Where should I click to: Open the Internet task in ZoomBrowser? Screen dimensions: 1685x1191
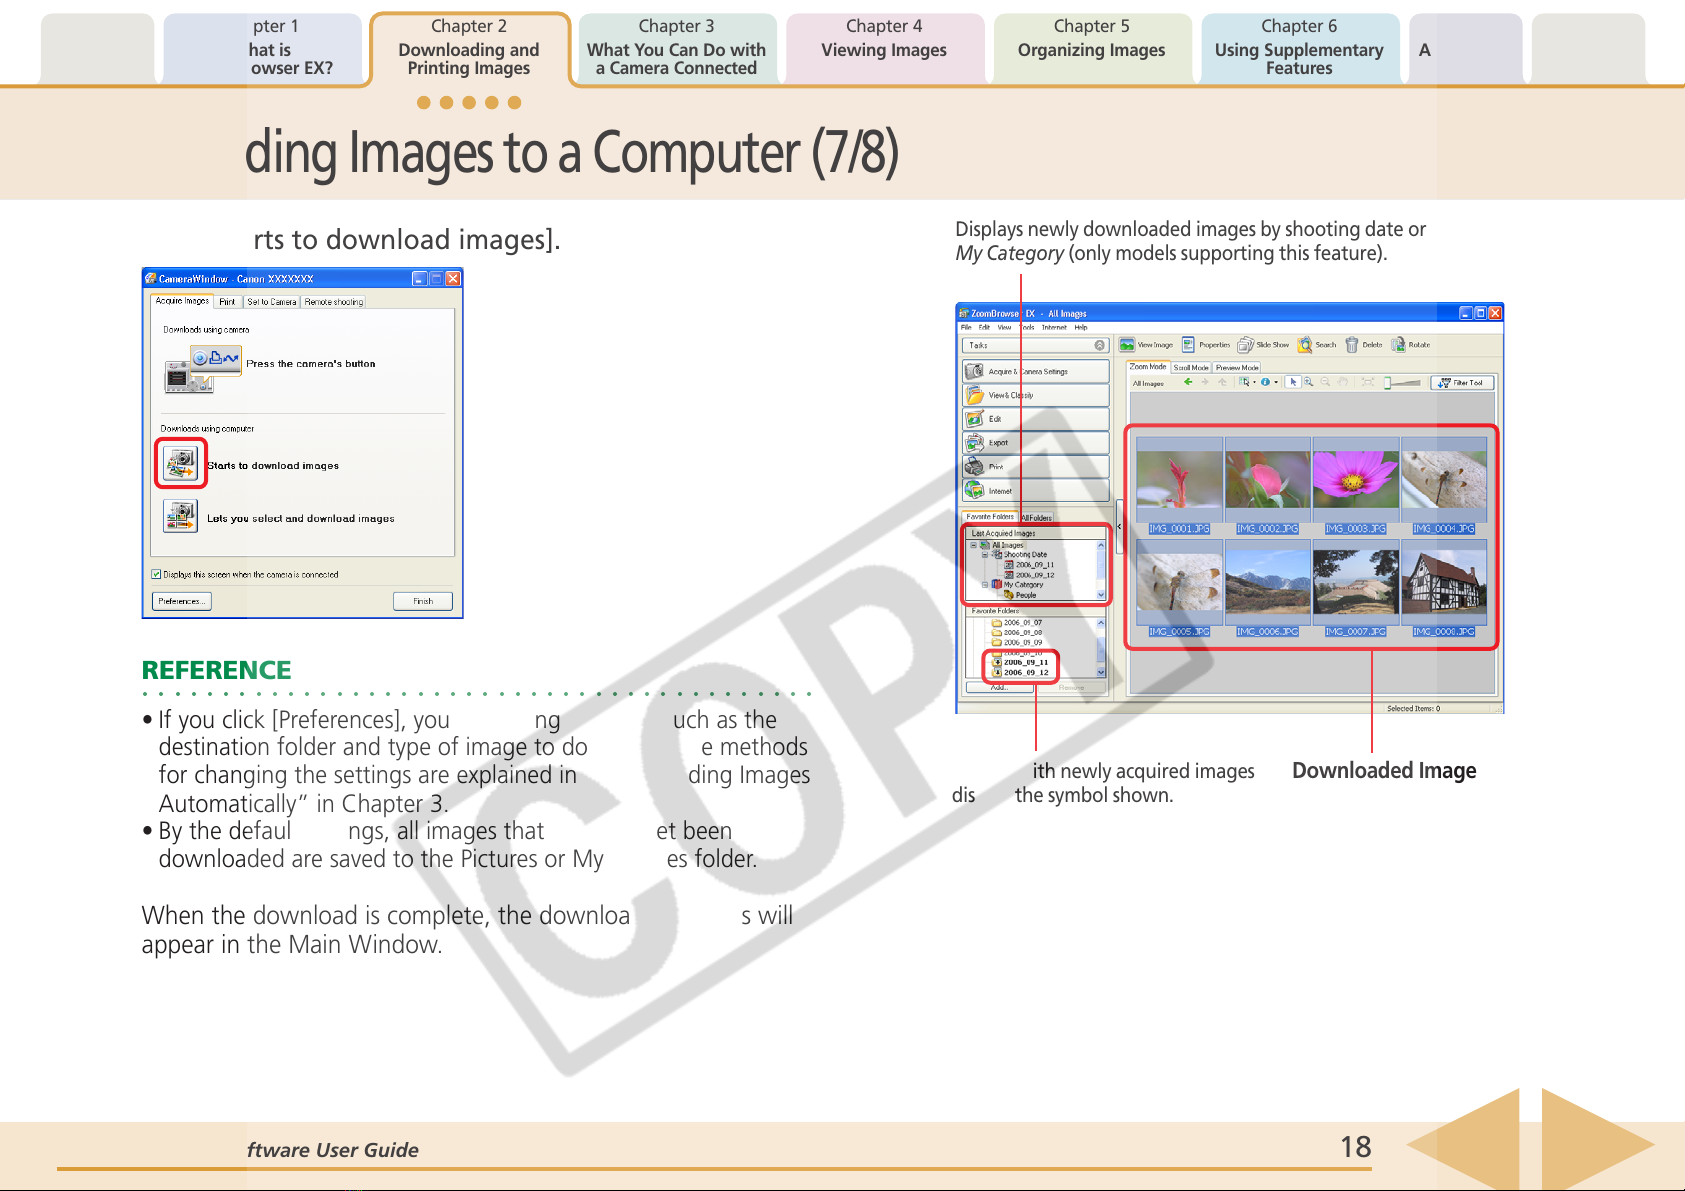click(x=1036, y=491)
